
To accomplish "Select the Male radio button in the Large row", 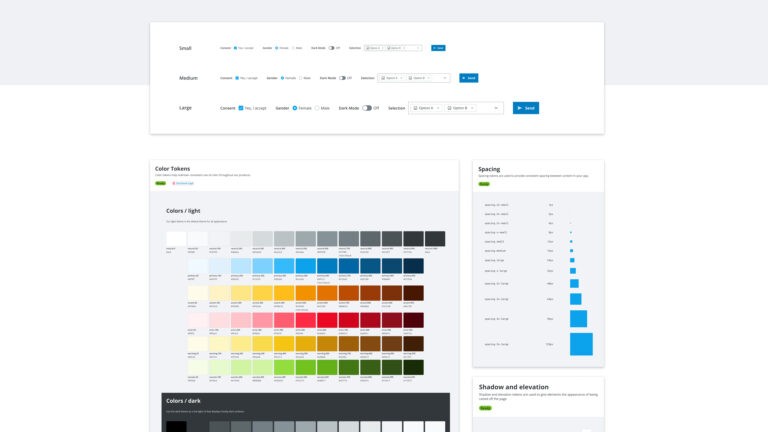I will pos(318,108).
